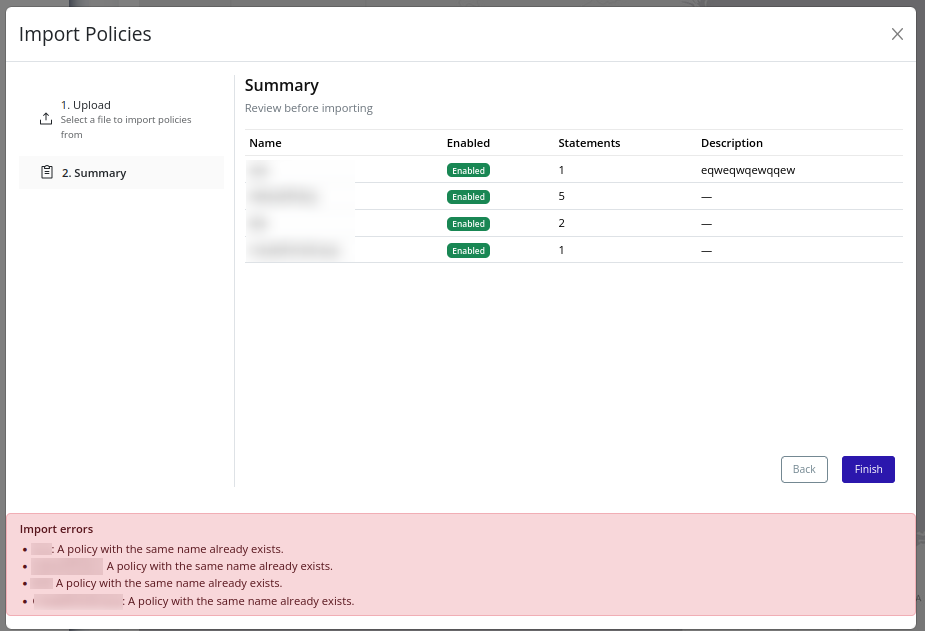Viewport: 925px width, 631px height.
Task: Click the description text "eqweqwqewqqew"
Action: point(748,170)
